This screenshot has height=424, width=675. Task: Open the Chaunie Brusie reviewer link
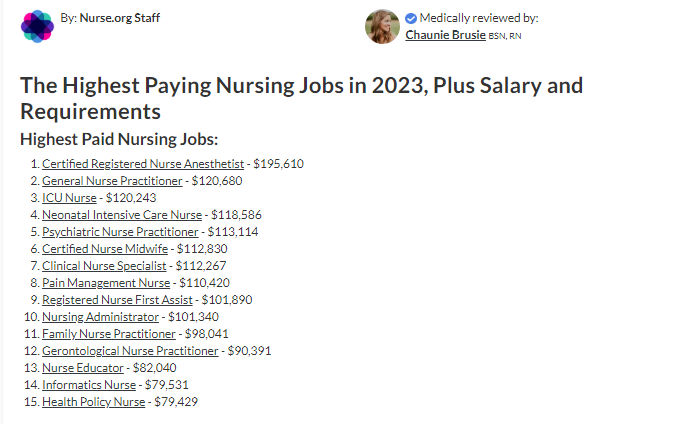[x=446, y=35]
